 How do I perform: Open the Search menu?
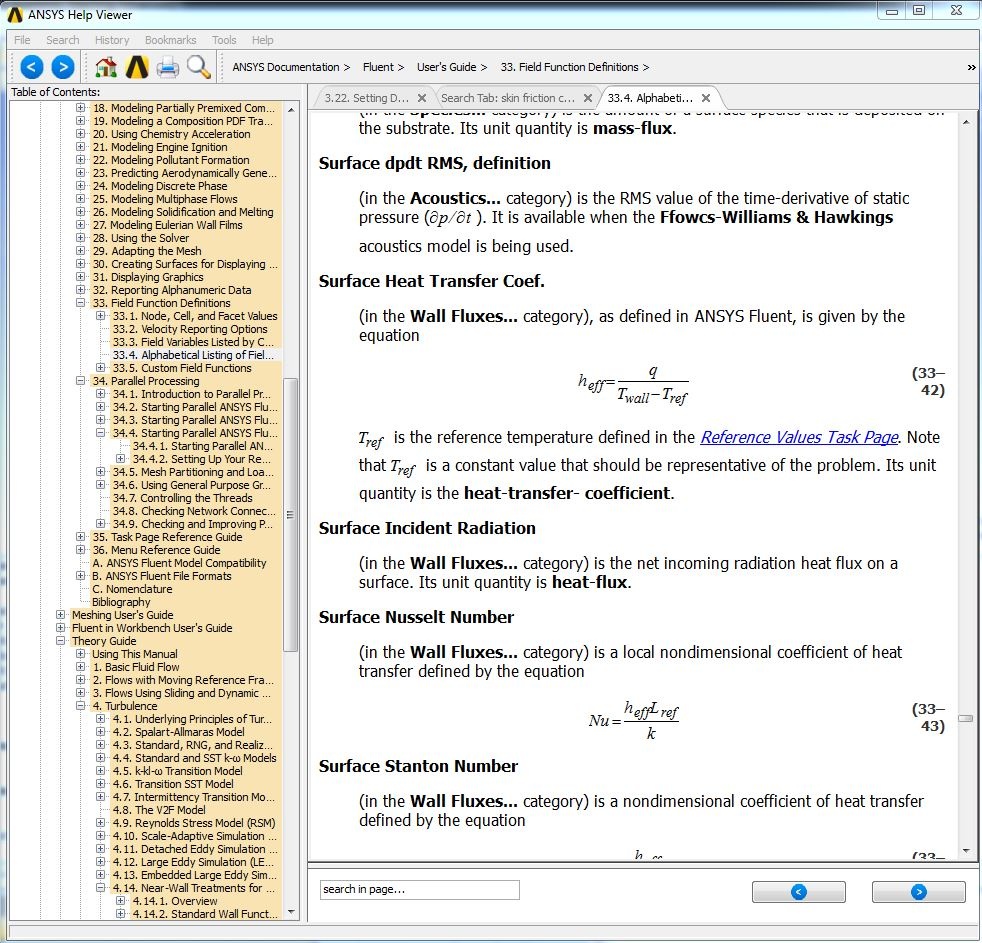(x=63, y=40)
